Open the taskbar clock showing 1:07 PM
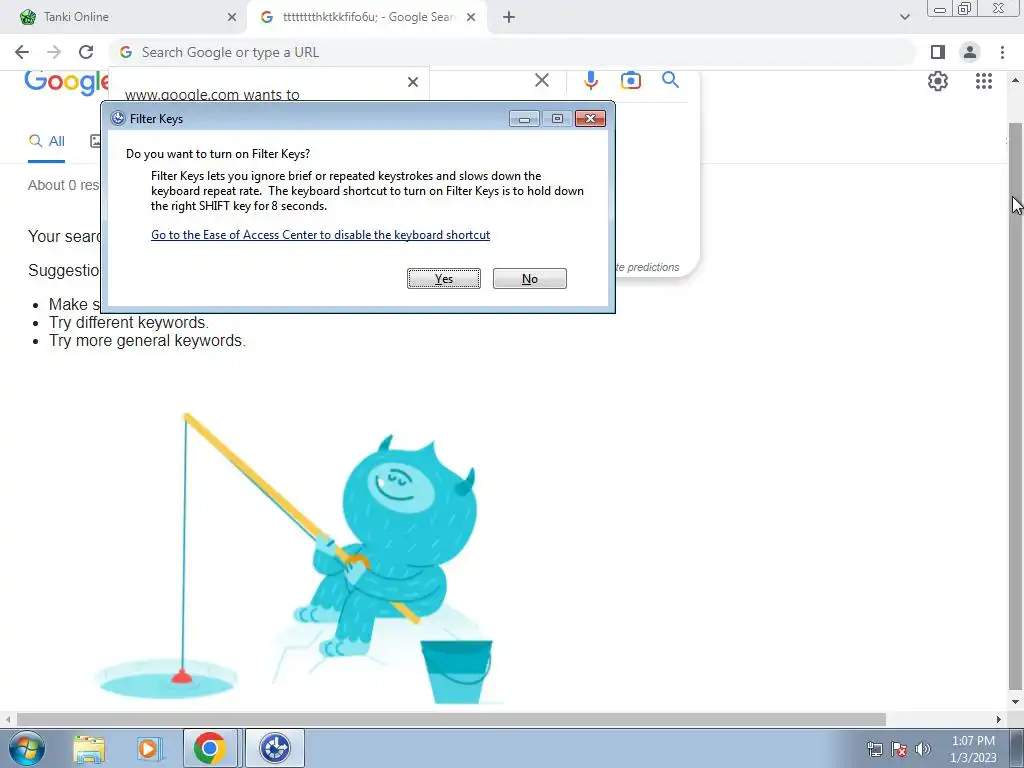This screenshot has height=768, width=1024. tap(973, 749)
